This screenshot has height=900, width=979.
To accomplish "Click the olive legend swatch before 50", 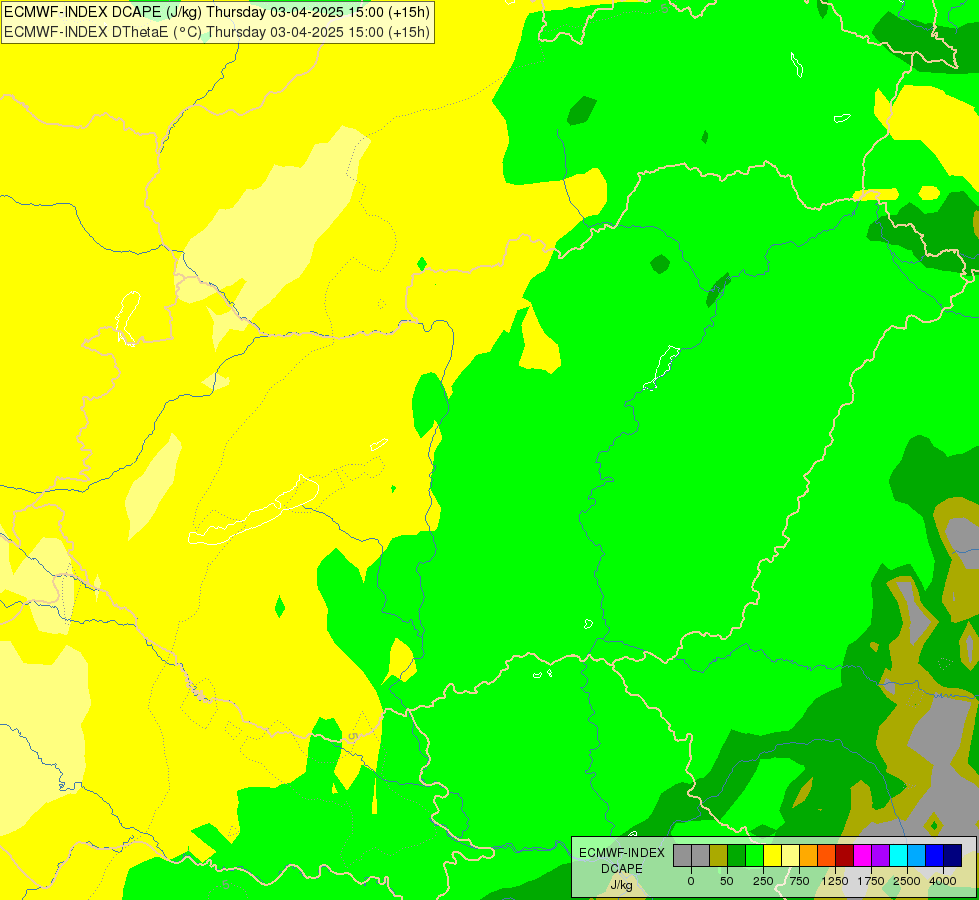I will pos(719,855).
